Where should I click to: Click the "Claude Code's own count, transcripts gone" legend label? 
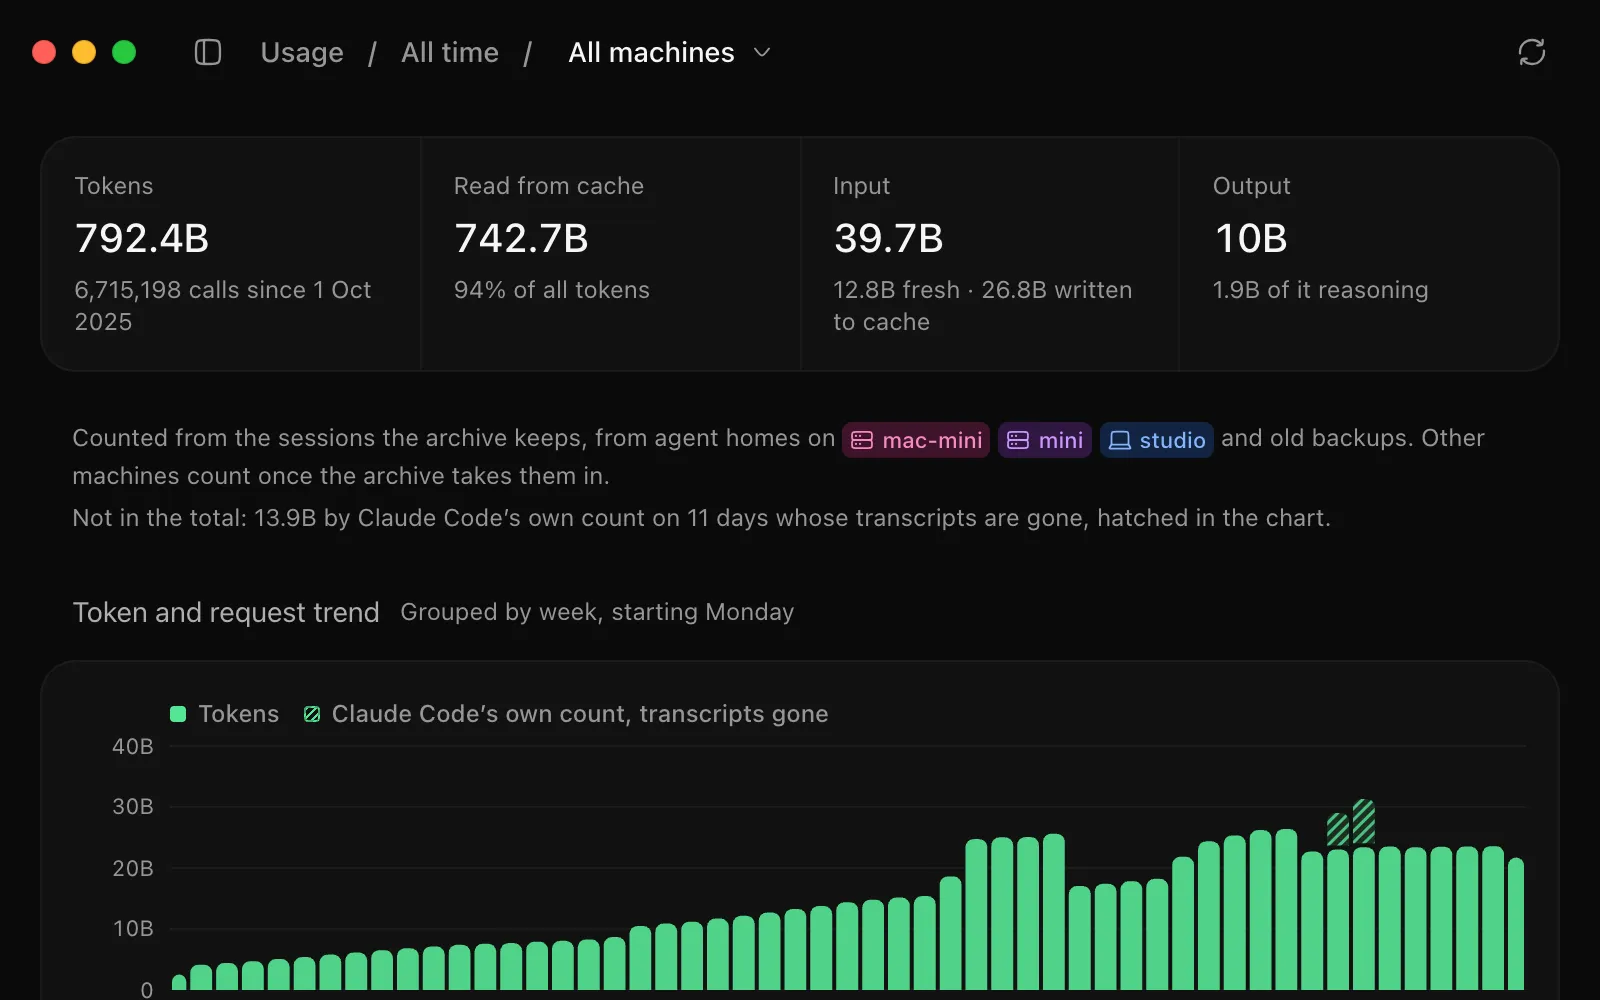click(580, 714)
